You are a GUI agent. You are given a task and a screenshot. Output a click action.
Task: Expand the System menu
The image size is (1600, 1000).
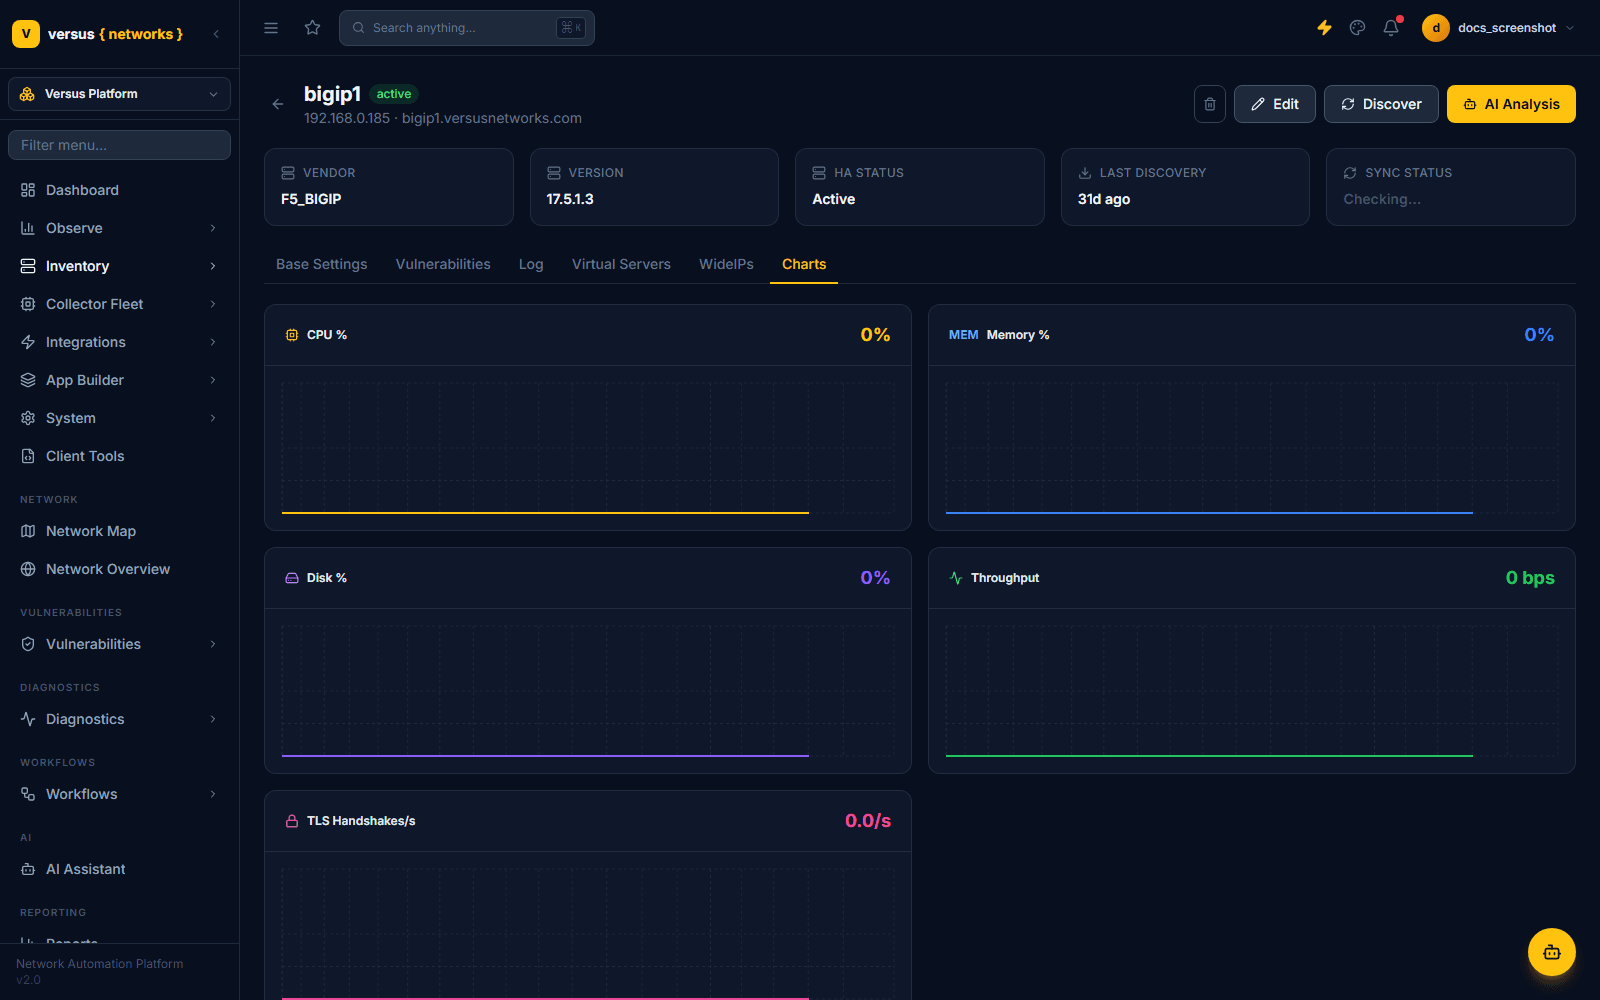pyautogui.click(x=119, y=418)
